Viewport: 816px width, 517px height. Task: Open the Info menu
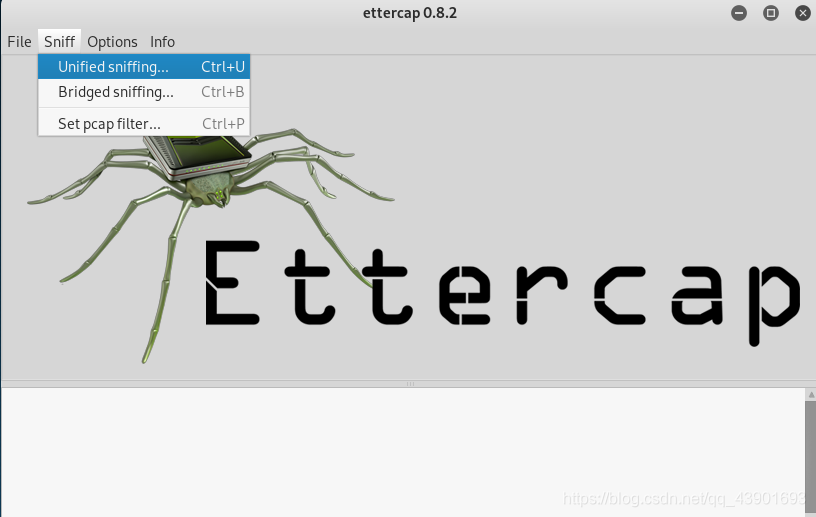click(x=162, y=42)
